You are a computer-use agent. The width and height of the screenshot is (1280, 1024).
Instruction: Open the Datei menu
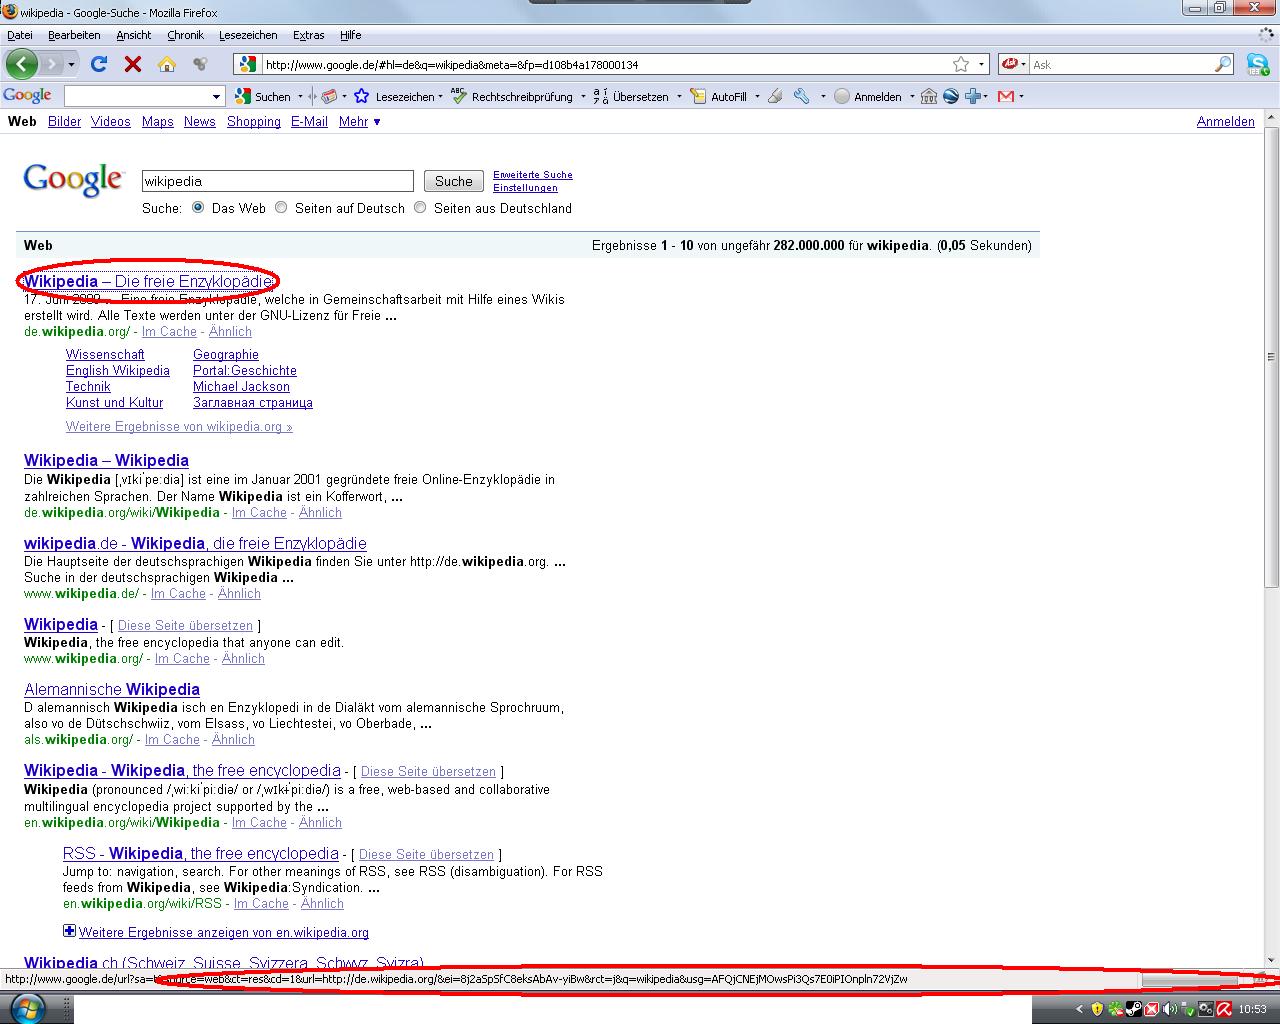point(19,35)
